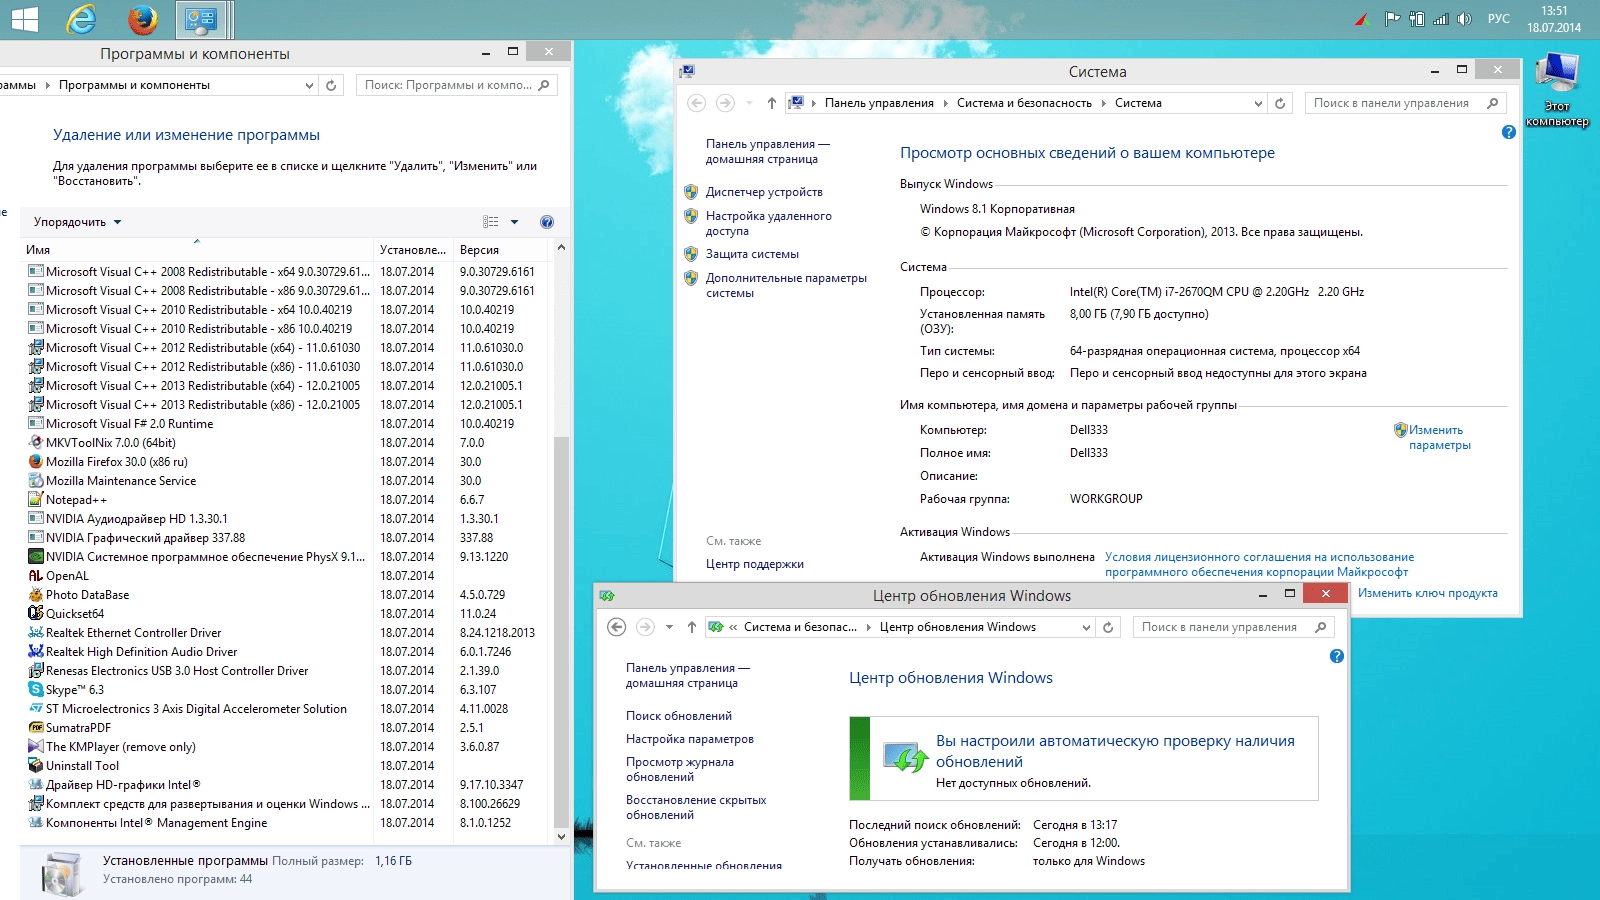Screen dimensions: 1600x900
Task: Select 'MKVToolNix 7.0.0 (64bit)' row
Action: (x=287, y=443)
